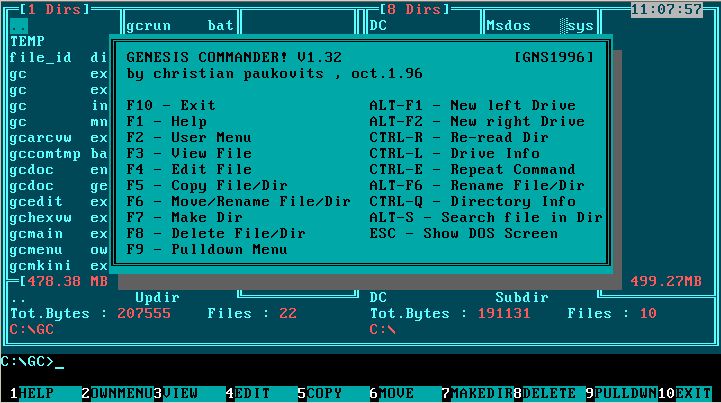
Task: Select the highlighted '..' parent directory entry
Action: [x=19, y=26]
